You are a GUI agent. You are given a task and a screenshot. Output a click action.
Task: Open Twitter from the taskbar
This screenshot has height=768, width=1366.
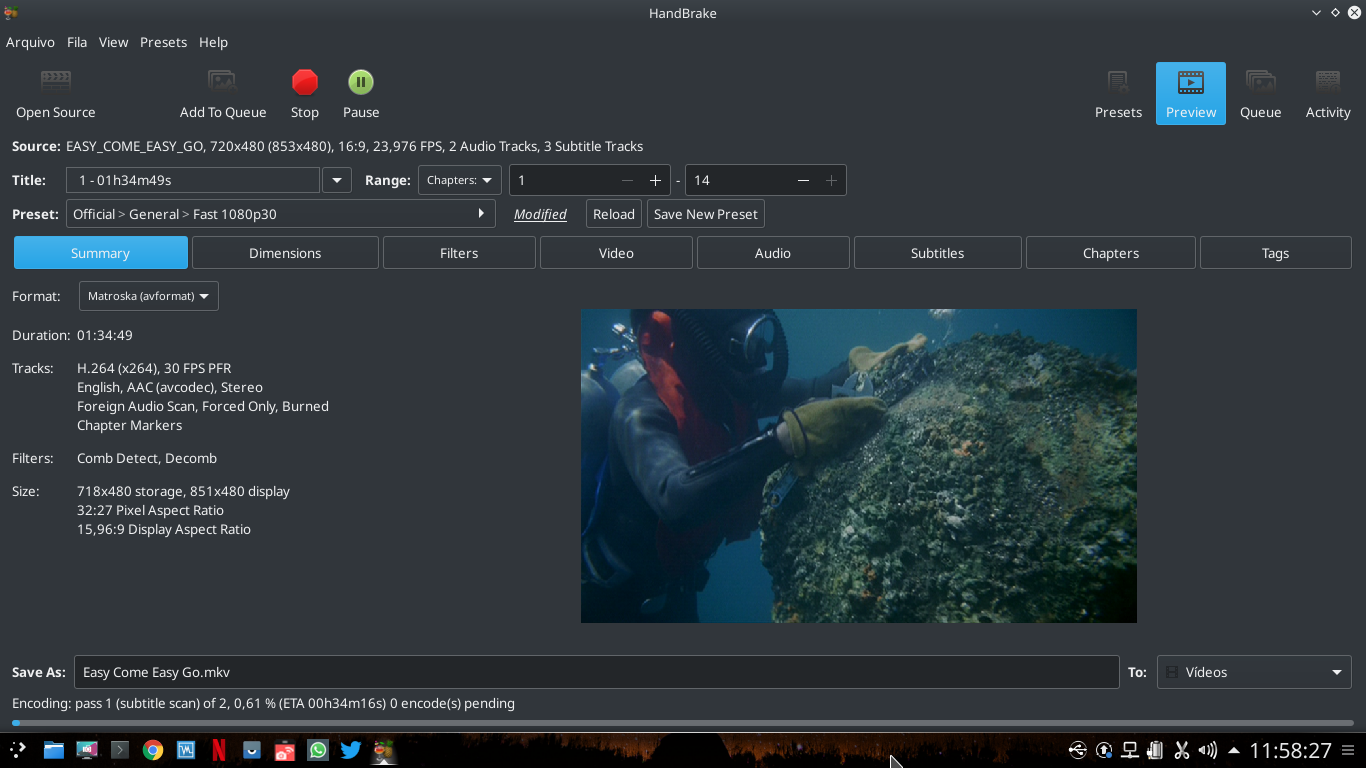tap(351, 750)
